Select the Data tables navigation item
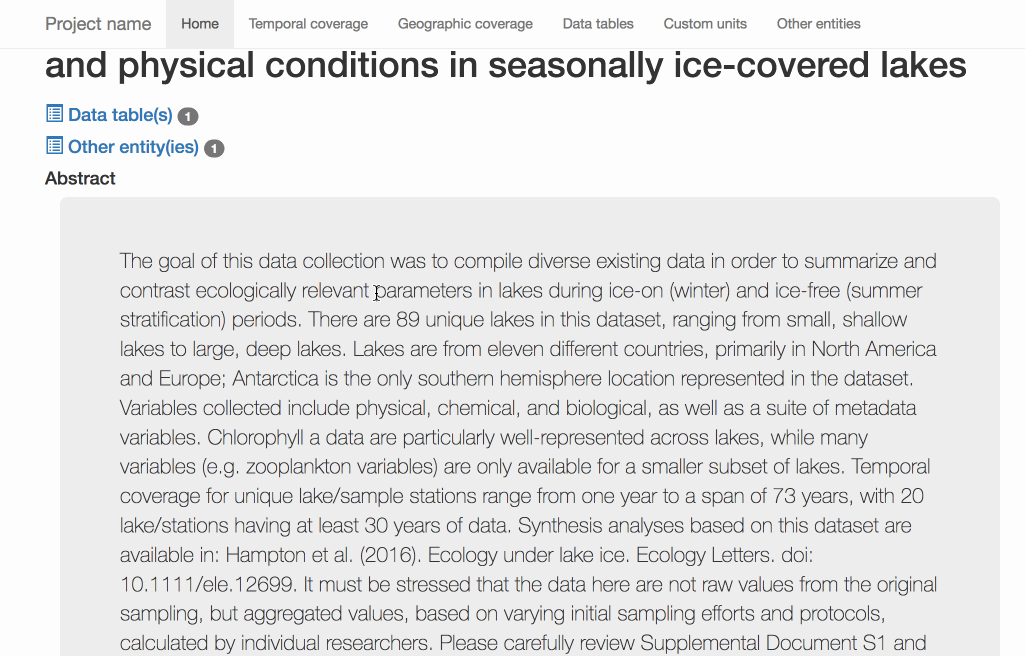1025x656 pixels. (598, 24)
